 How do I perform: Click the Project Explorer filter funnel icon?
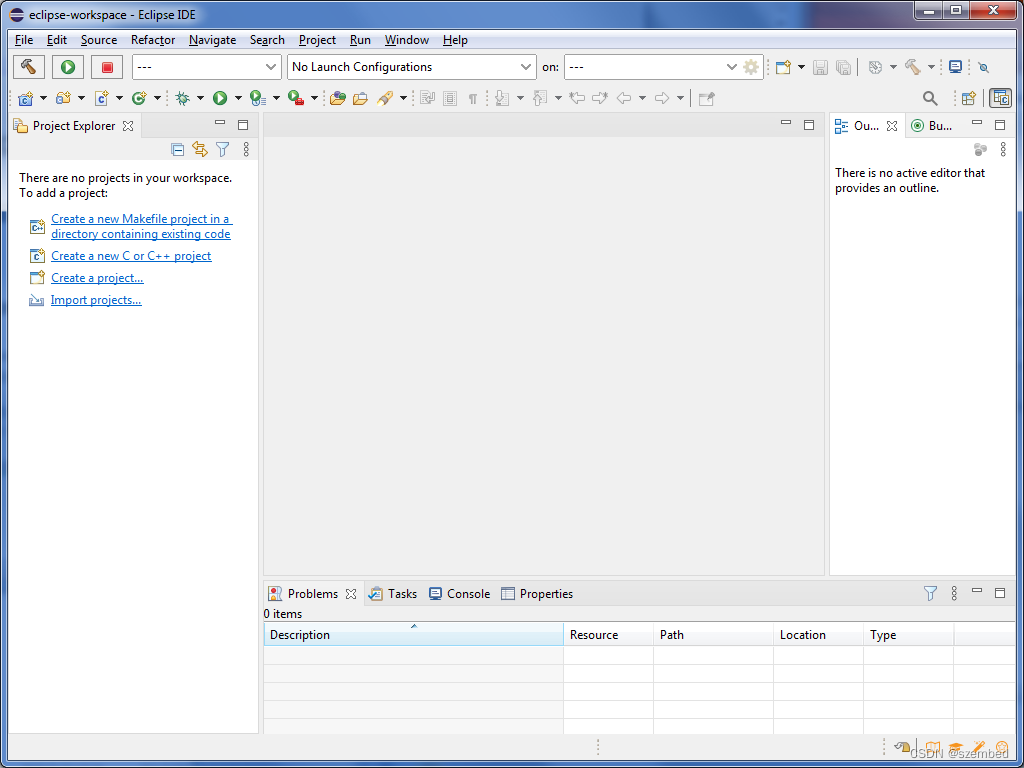pyautogui.click(x=223, y=150)
